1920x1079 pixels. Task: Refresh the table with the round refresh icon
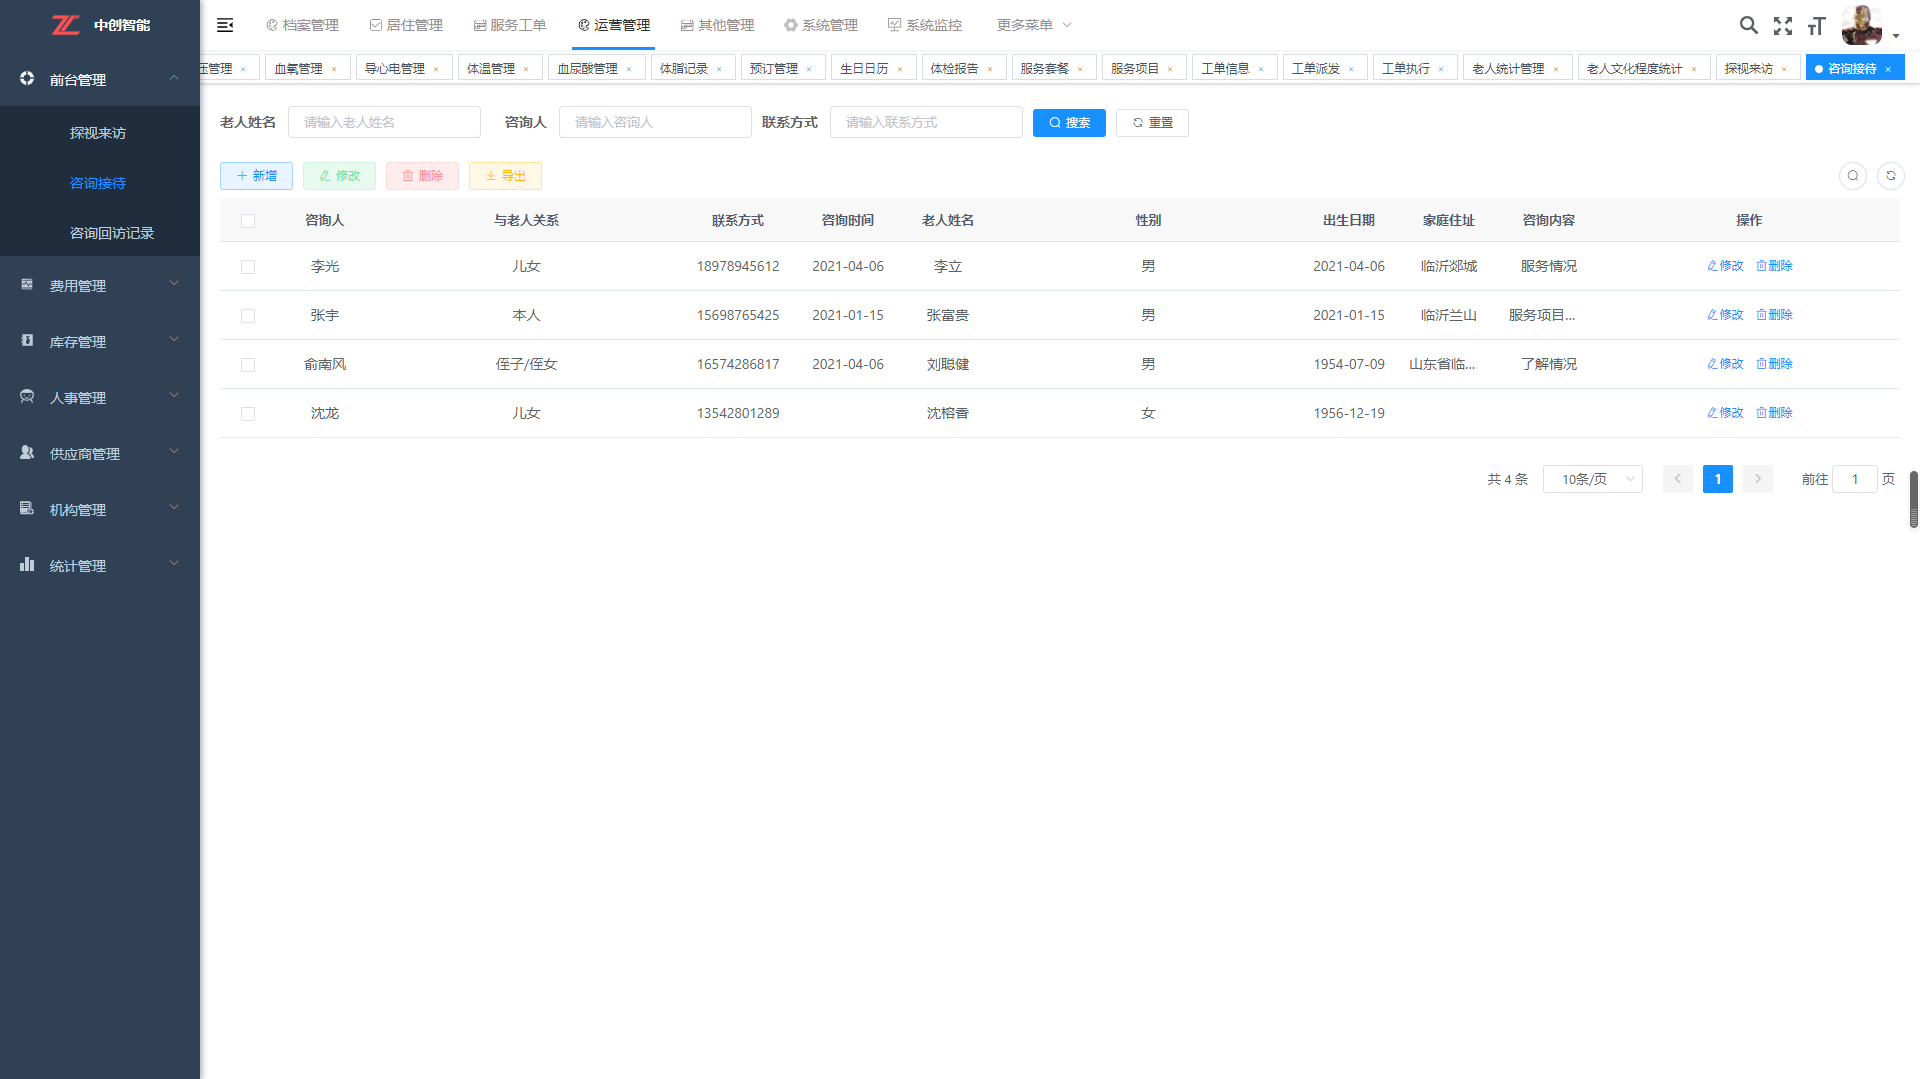coord(1890,176)
